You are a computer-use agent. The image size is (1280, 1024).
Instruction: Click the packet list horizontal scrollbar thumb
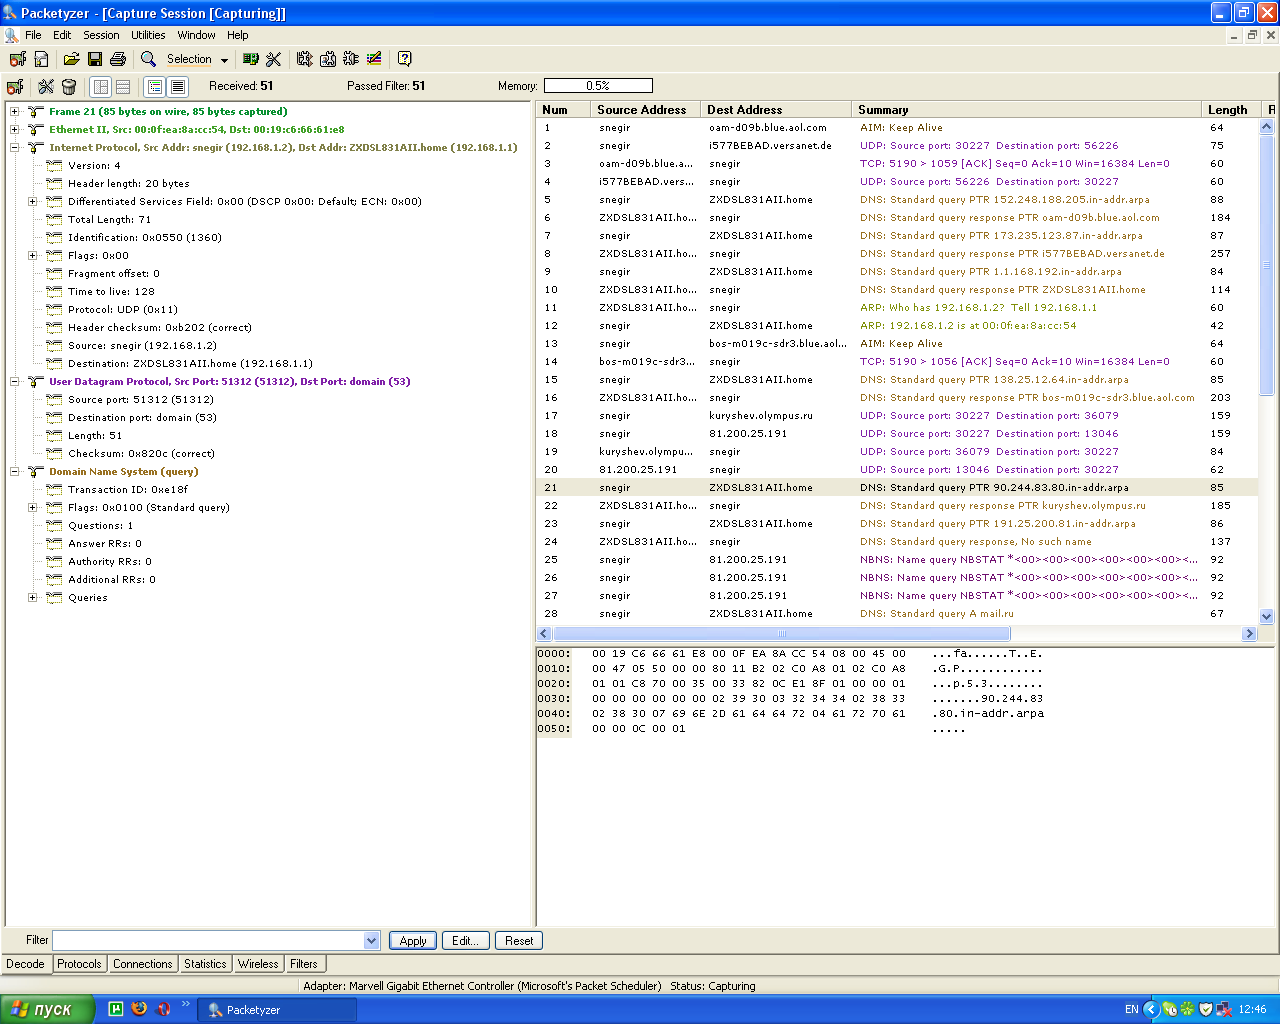point(781,634)
